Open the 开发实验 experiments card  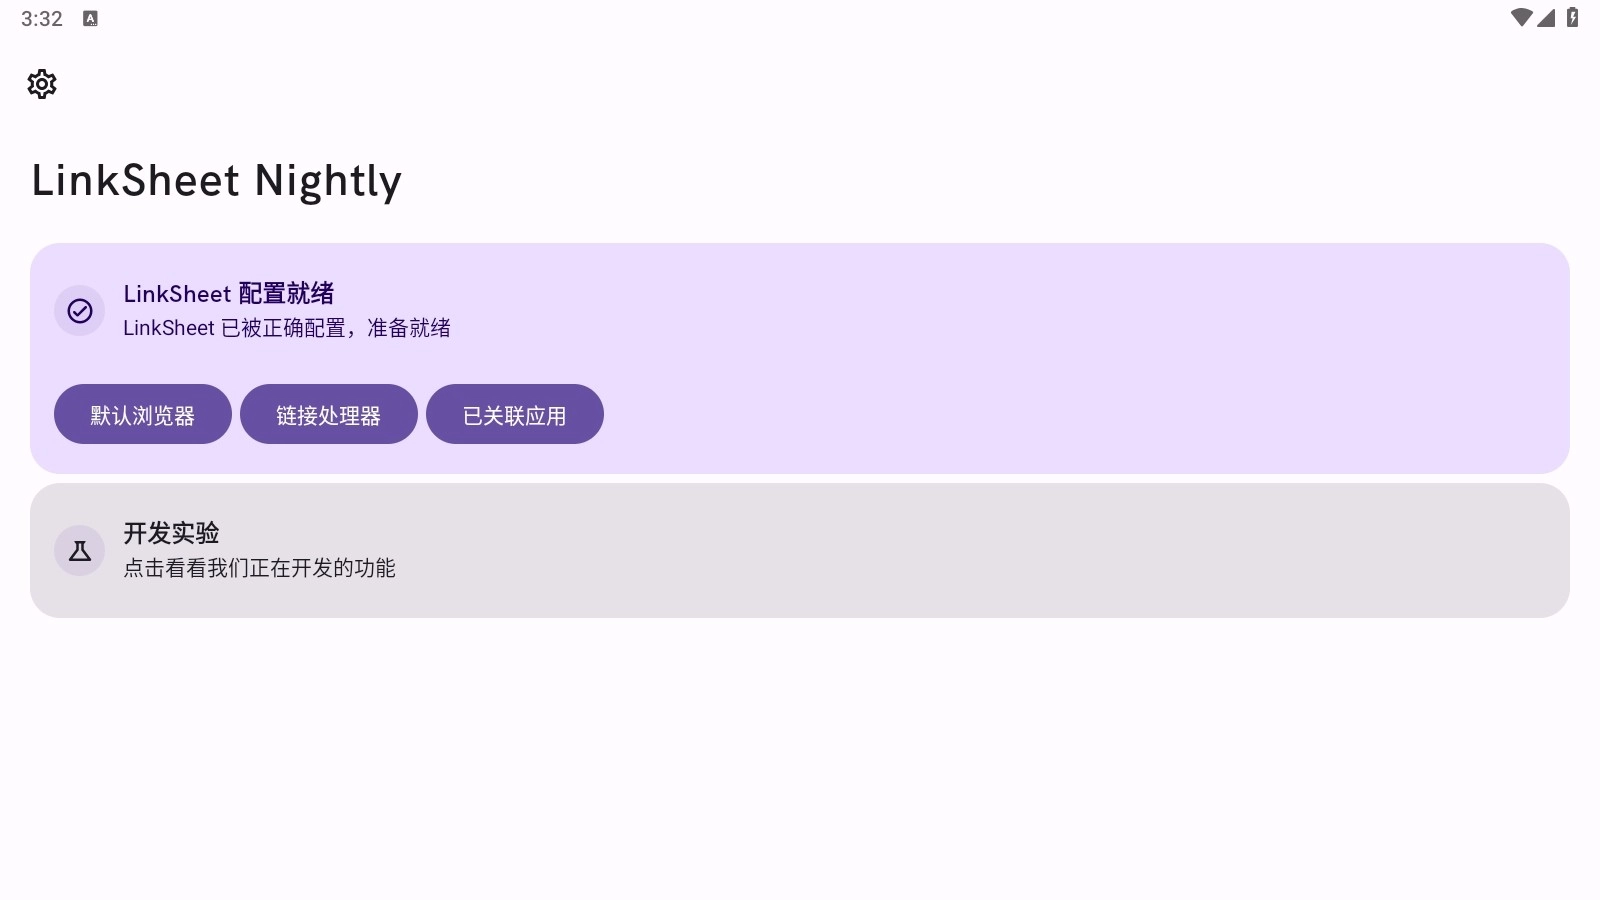(x=800, y=550)
